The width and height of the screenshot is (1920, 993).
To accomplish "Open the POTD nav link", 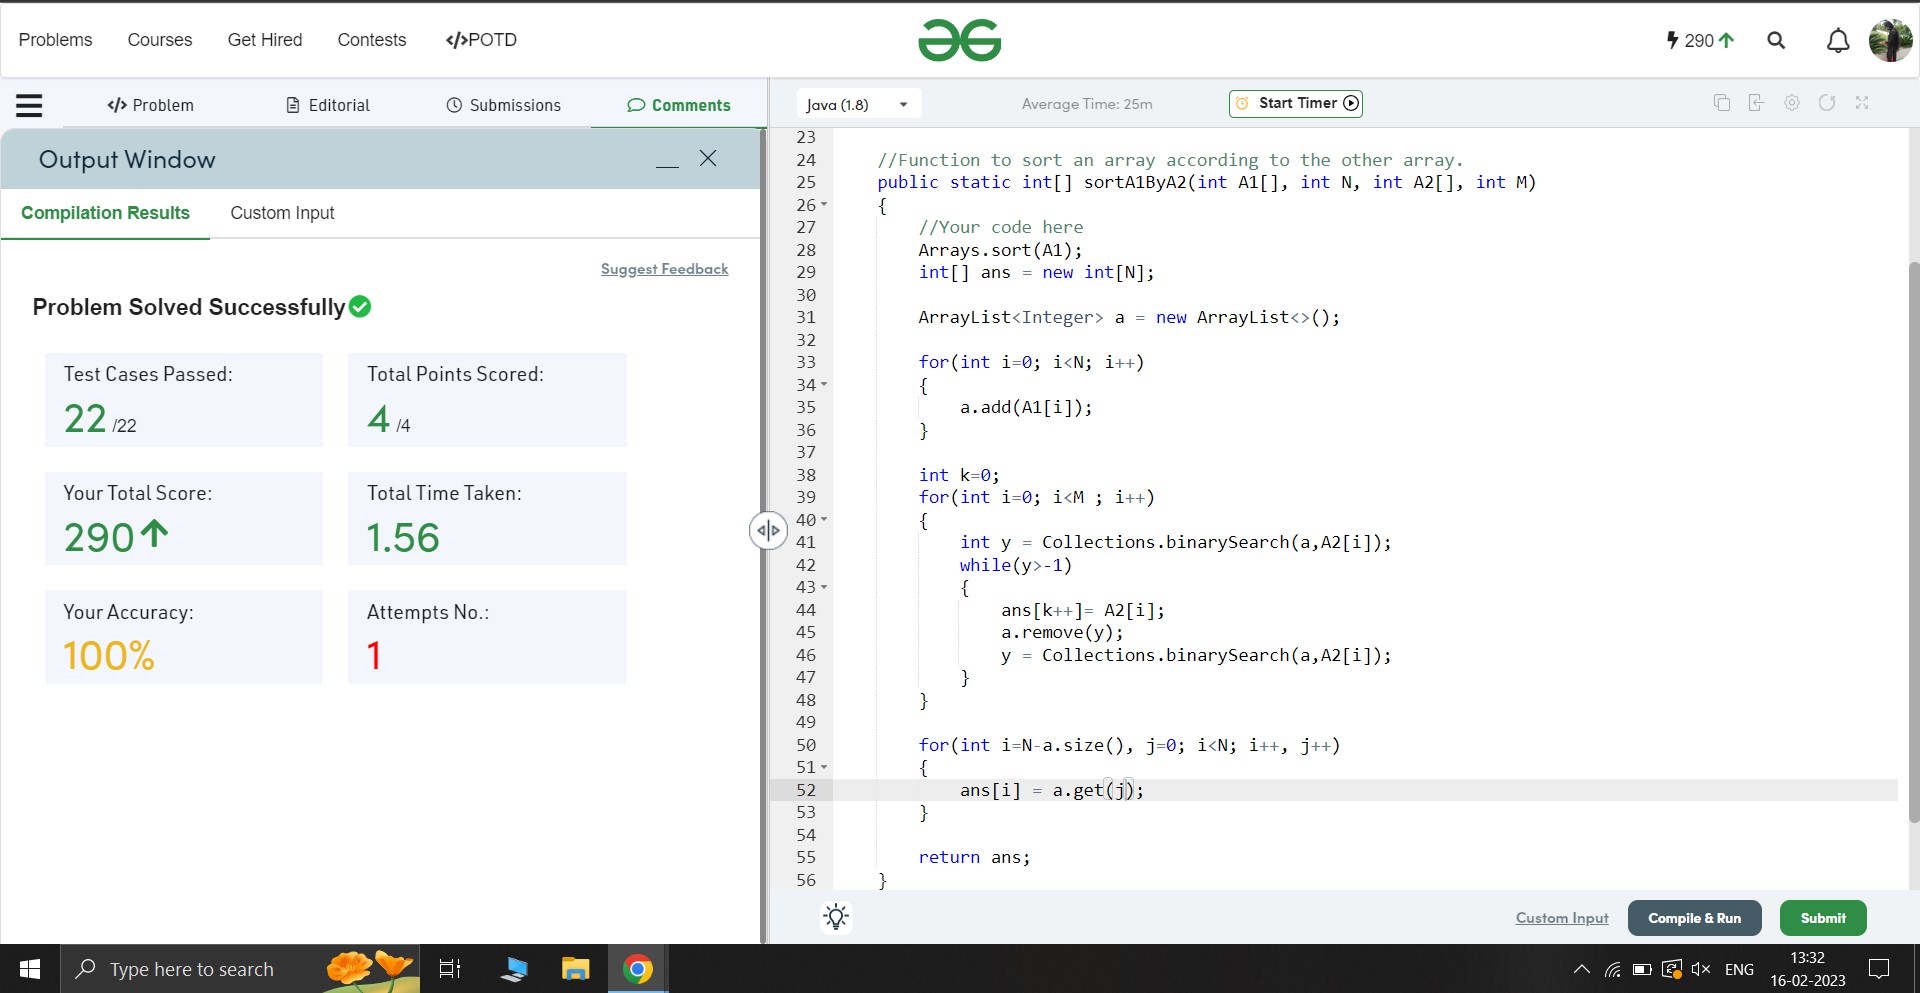I will pos(481,40).
